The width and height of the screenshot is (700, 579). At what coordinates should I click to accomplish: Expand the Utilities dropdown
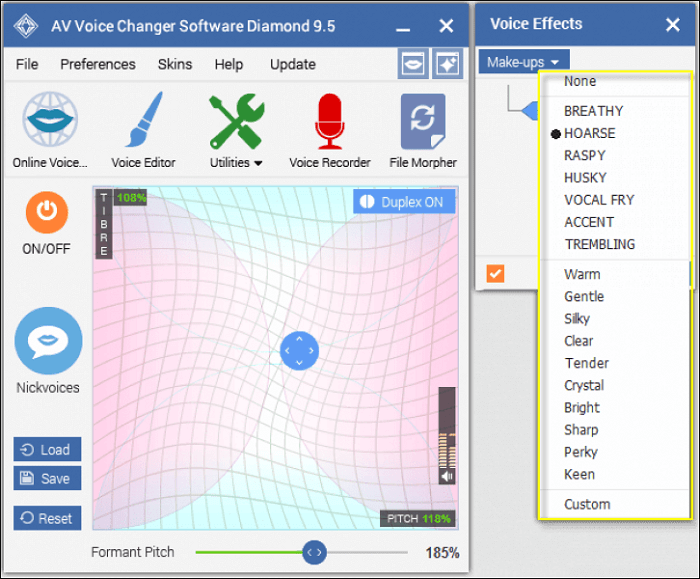coord(236,162)
